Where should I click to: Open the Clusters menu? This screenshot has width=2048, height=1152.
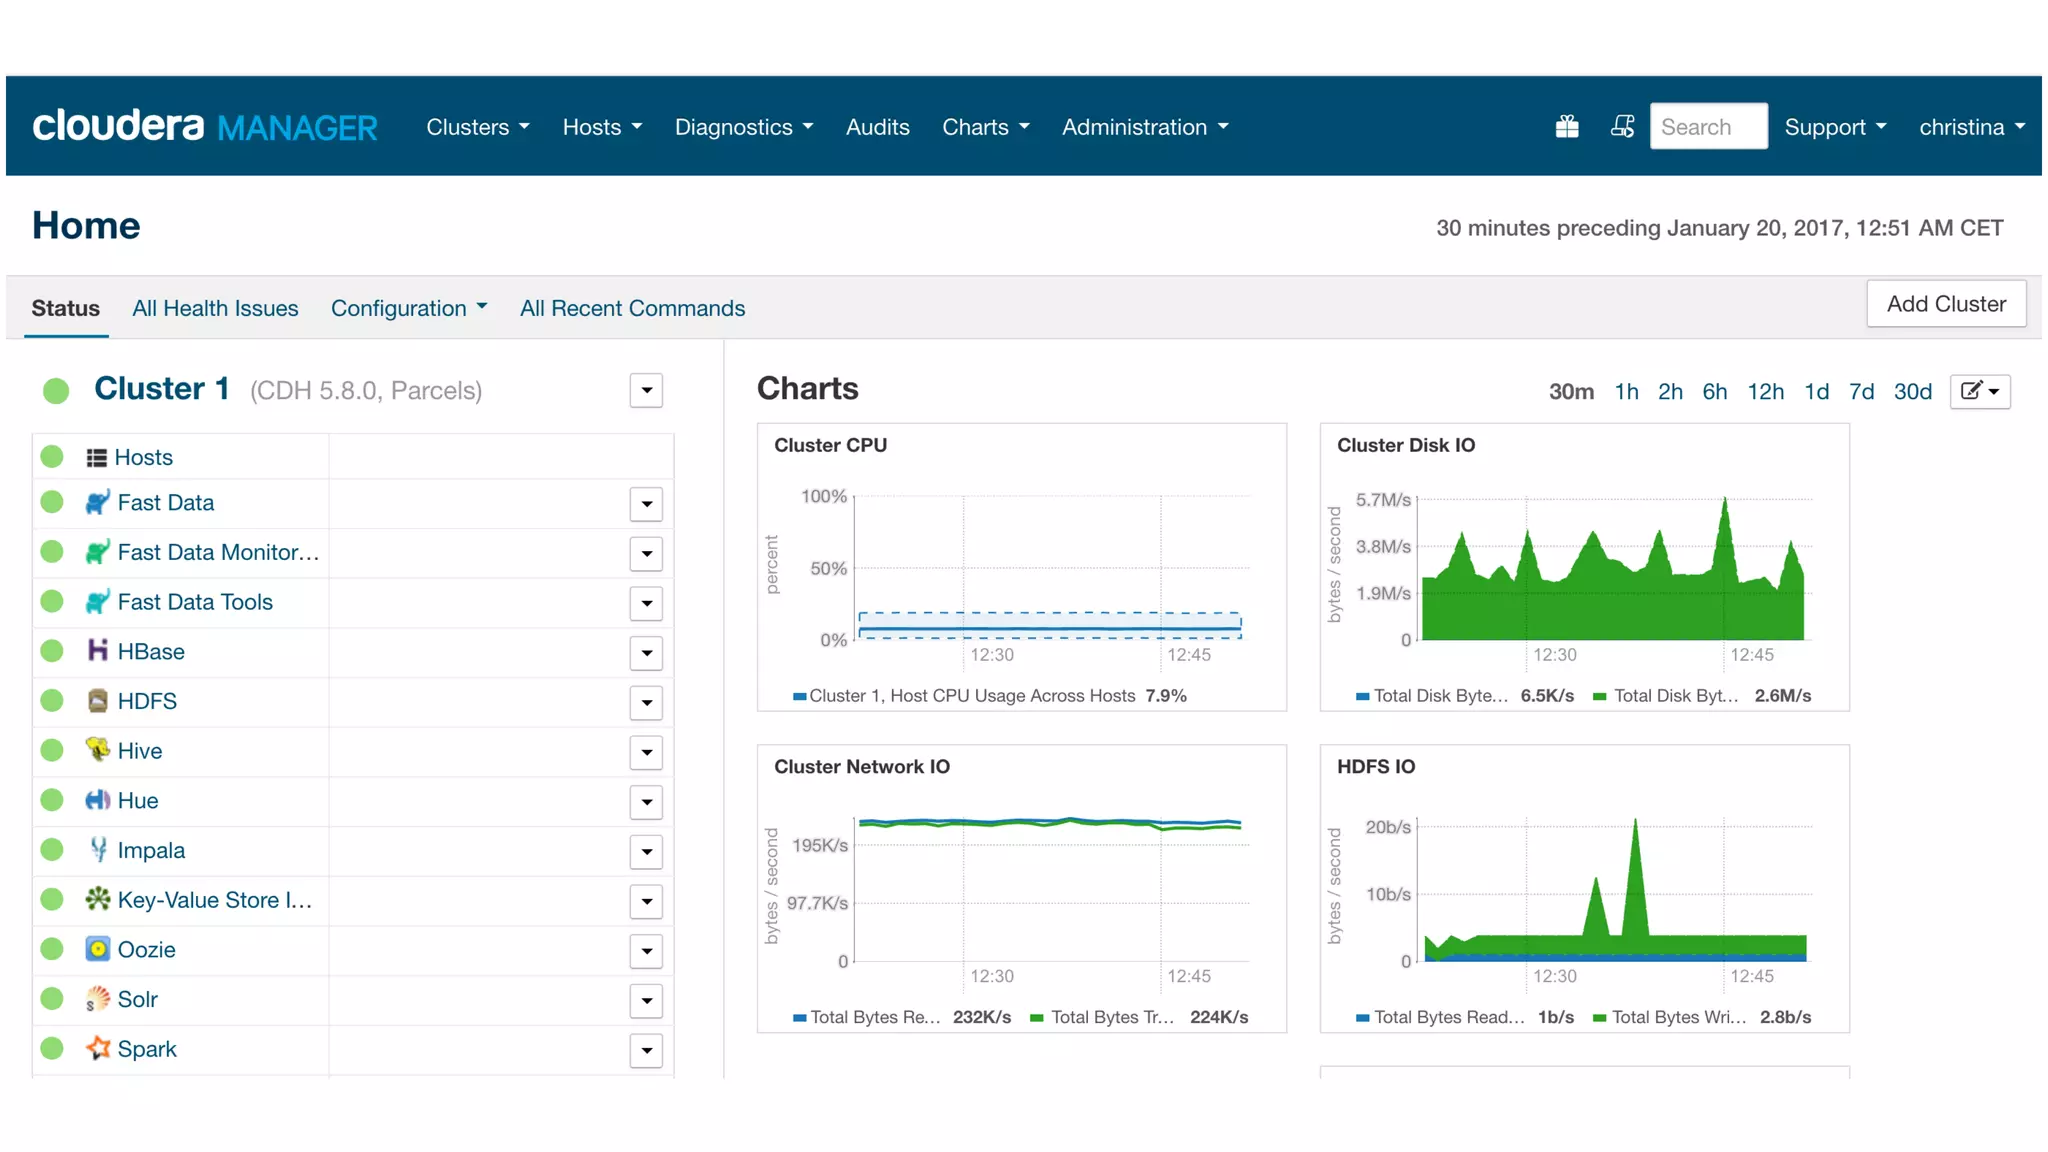[477, 127]
